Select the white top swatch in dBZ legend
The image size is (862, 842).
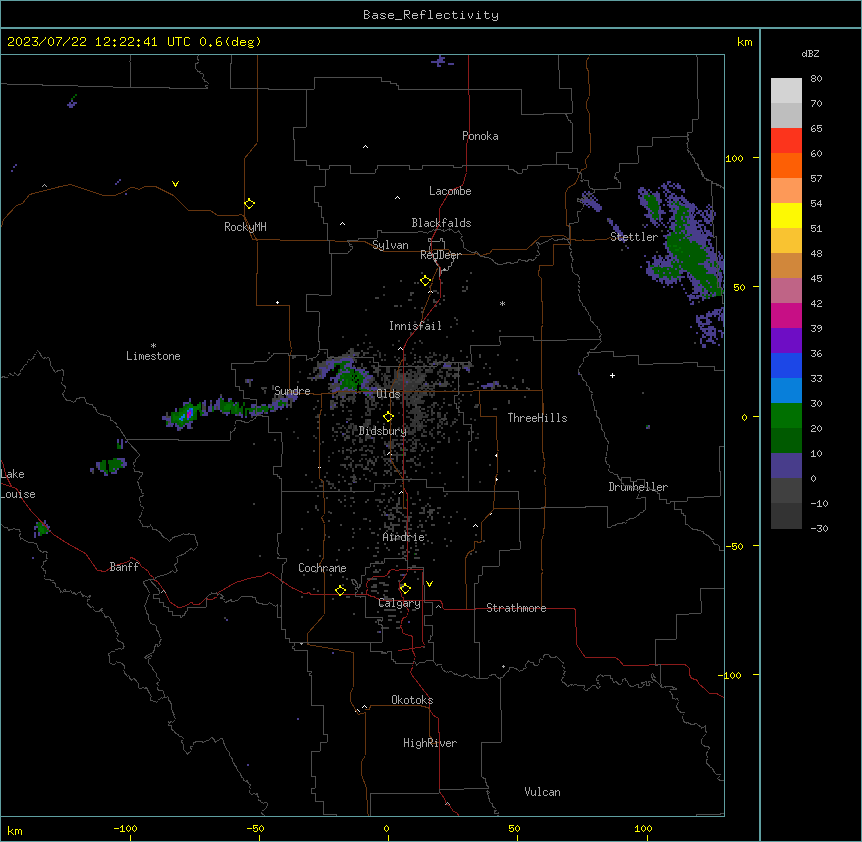[x=786, y=91]
